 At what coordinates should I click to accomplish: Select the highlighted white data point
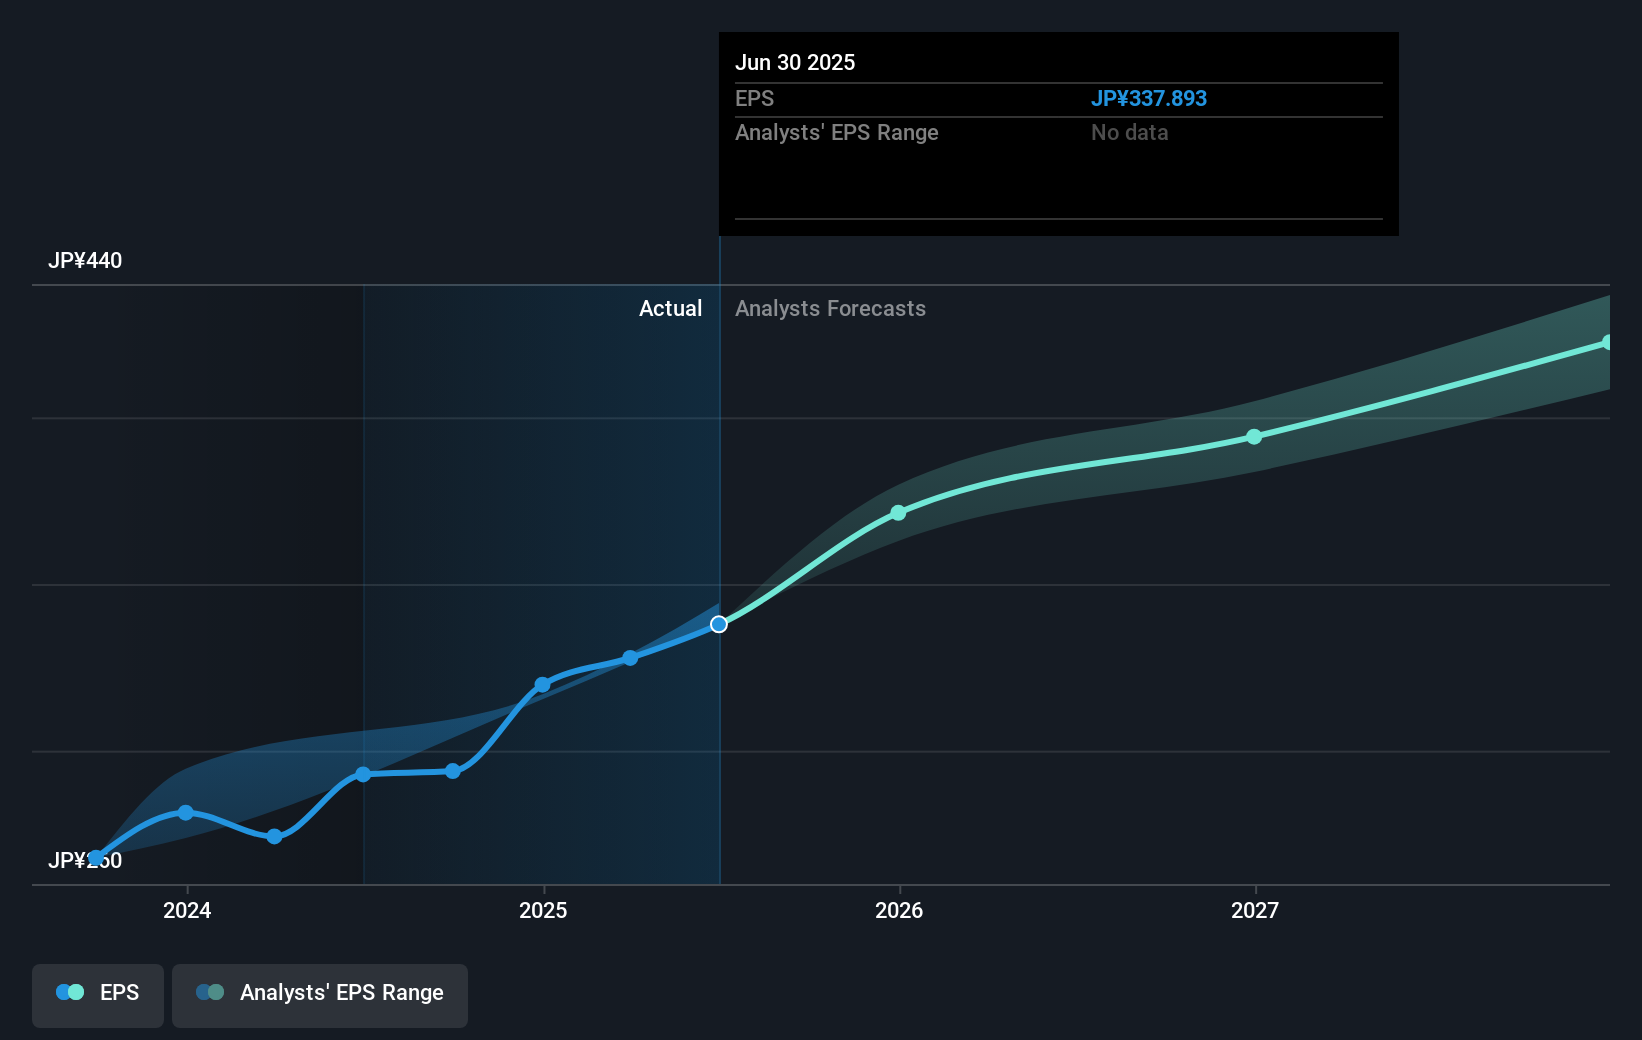[x=718, y=624]
